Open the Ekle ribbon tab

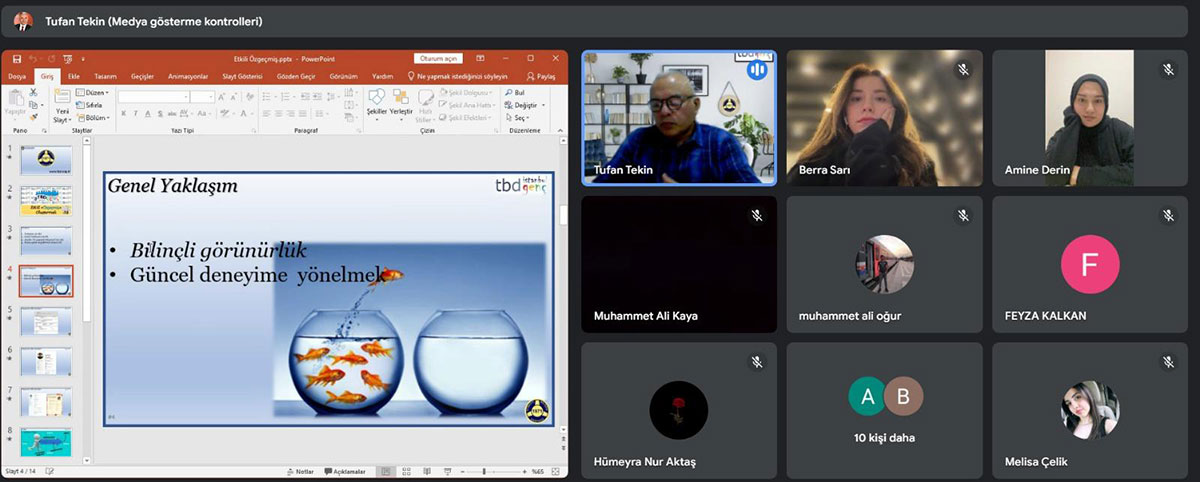74,76
